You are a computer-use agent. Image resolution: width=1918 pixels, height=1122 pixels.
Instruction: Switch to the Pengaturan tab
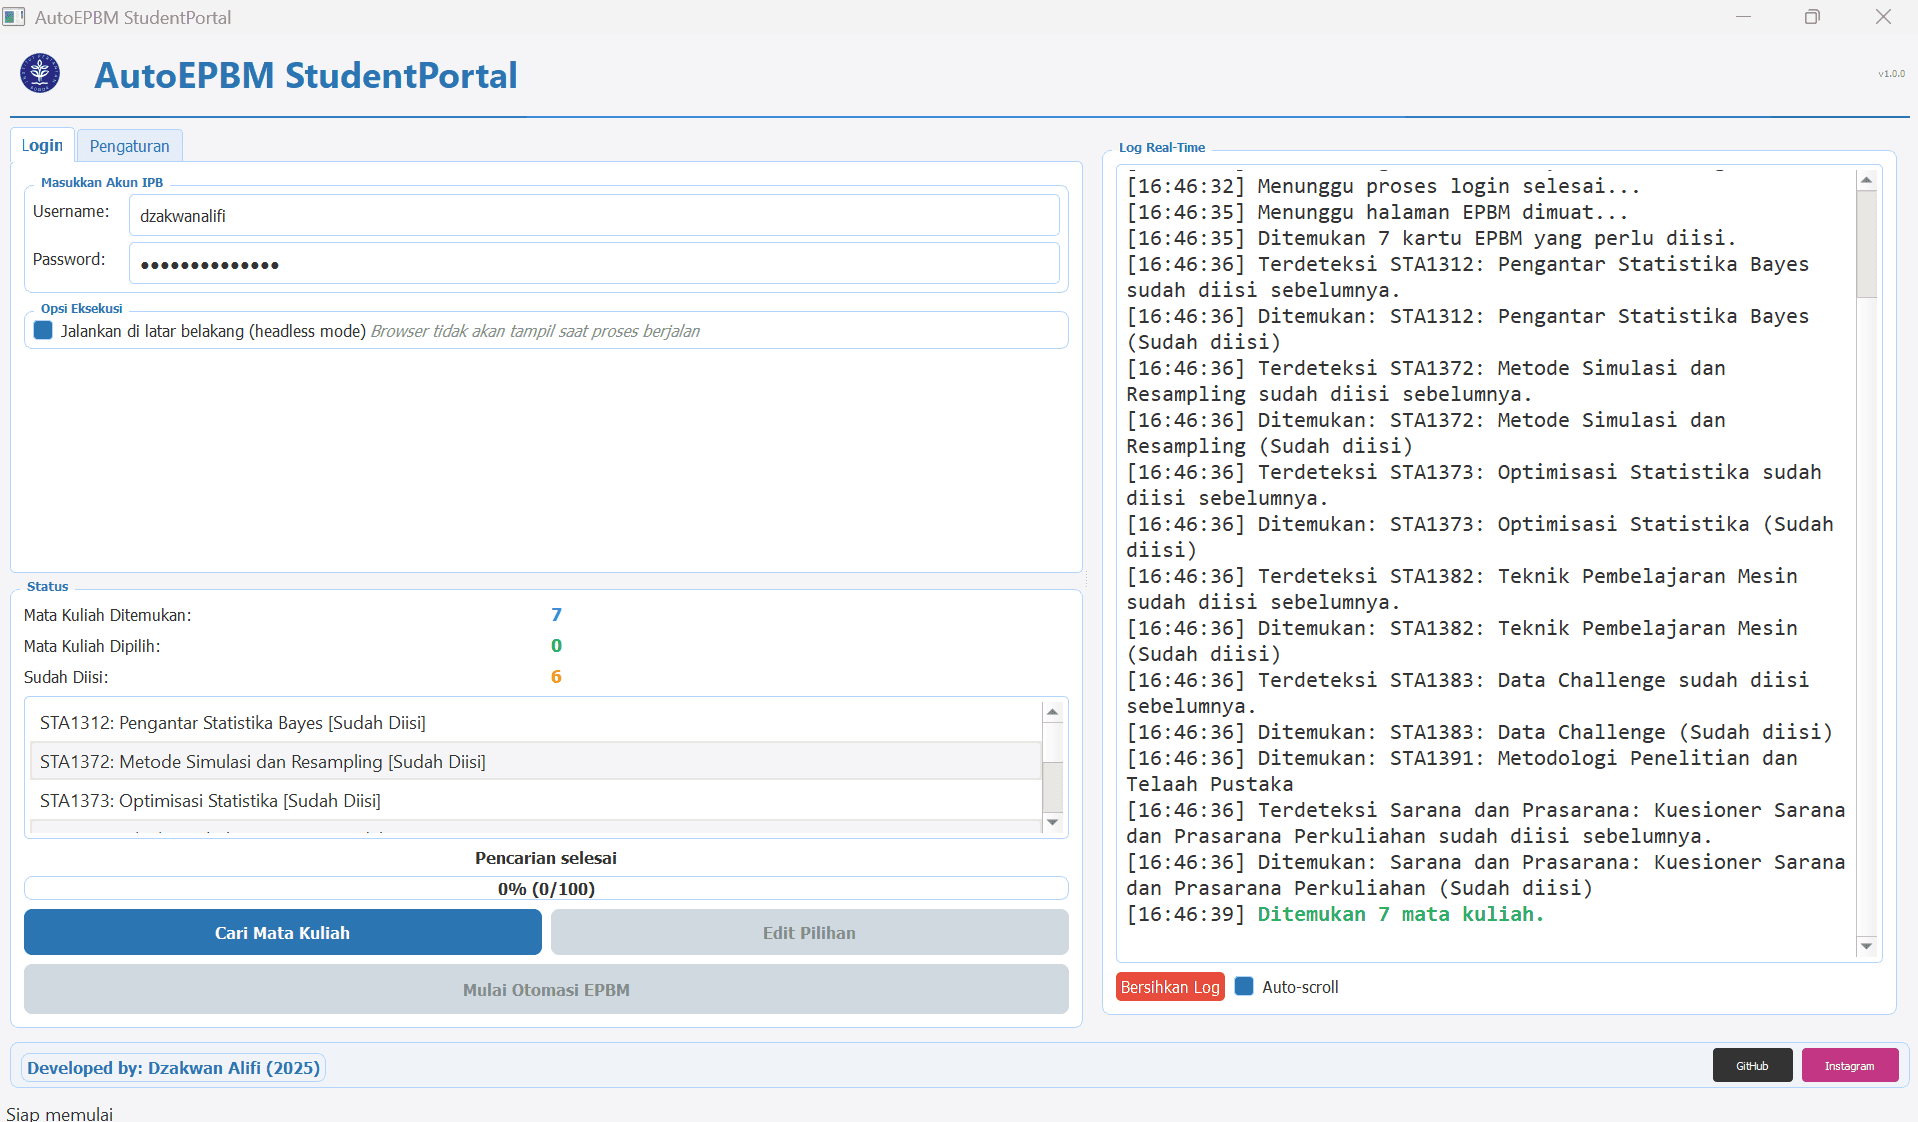pyautogui.click(x=130, y=146)
